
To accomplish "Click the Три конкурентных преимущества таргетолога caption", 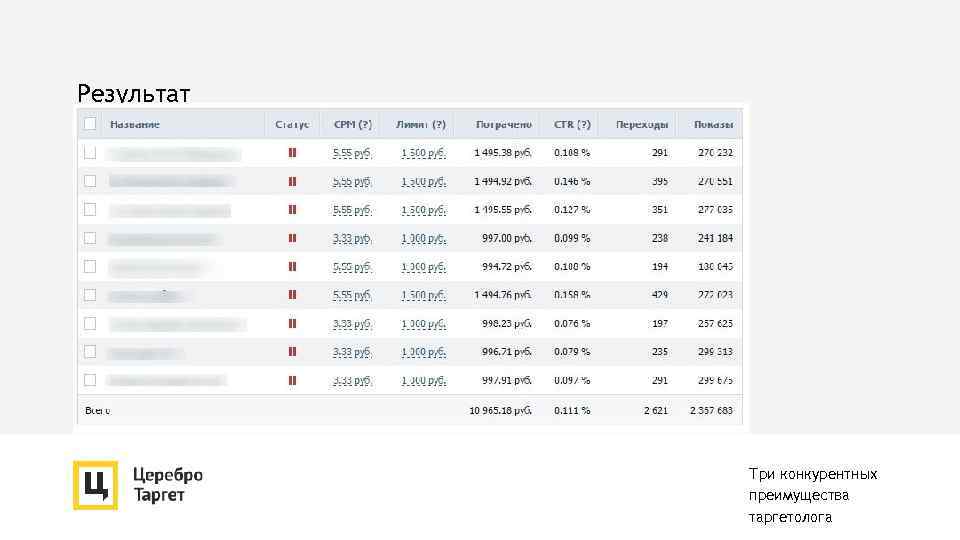I will pyautogui.click(x=812, y=495).
